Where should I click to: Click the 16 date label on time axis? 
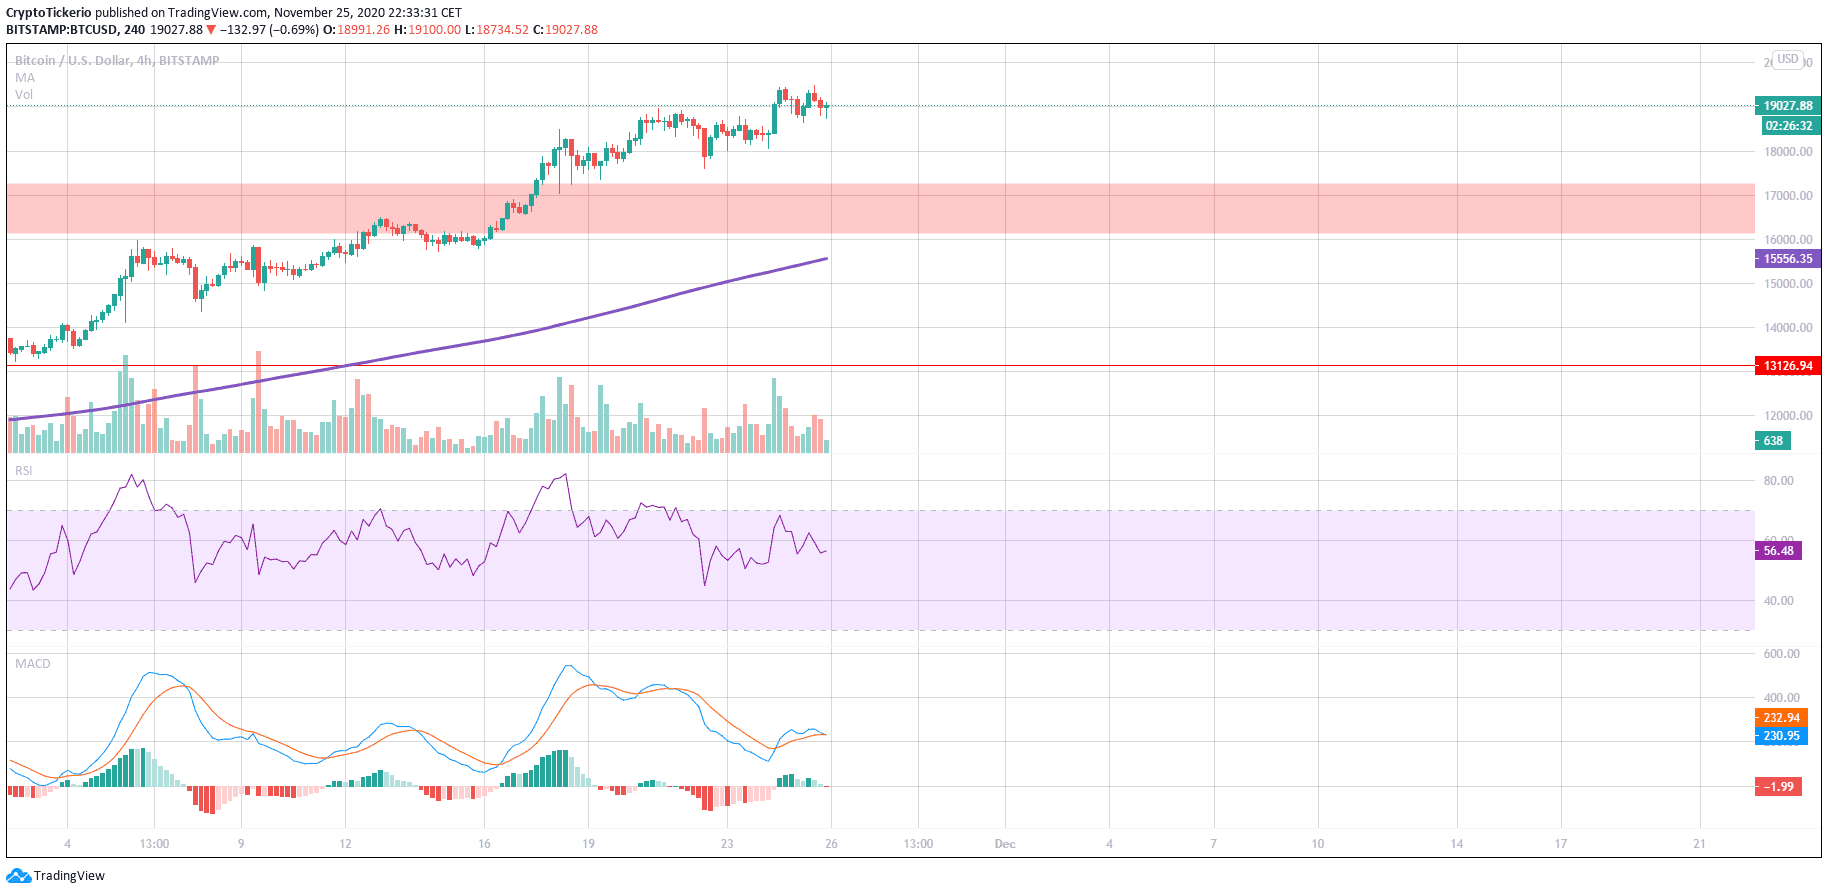(x=484, y=844)
